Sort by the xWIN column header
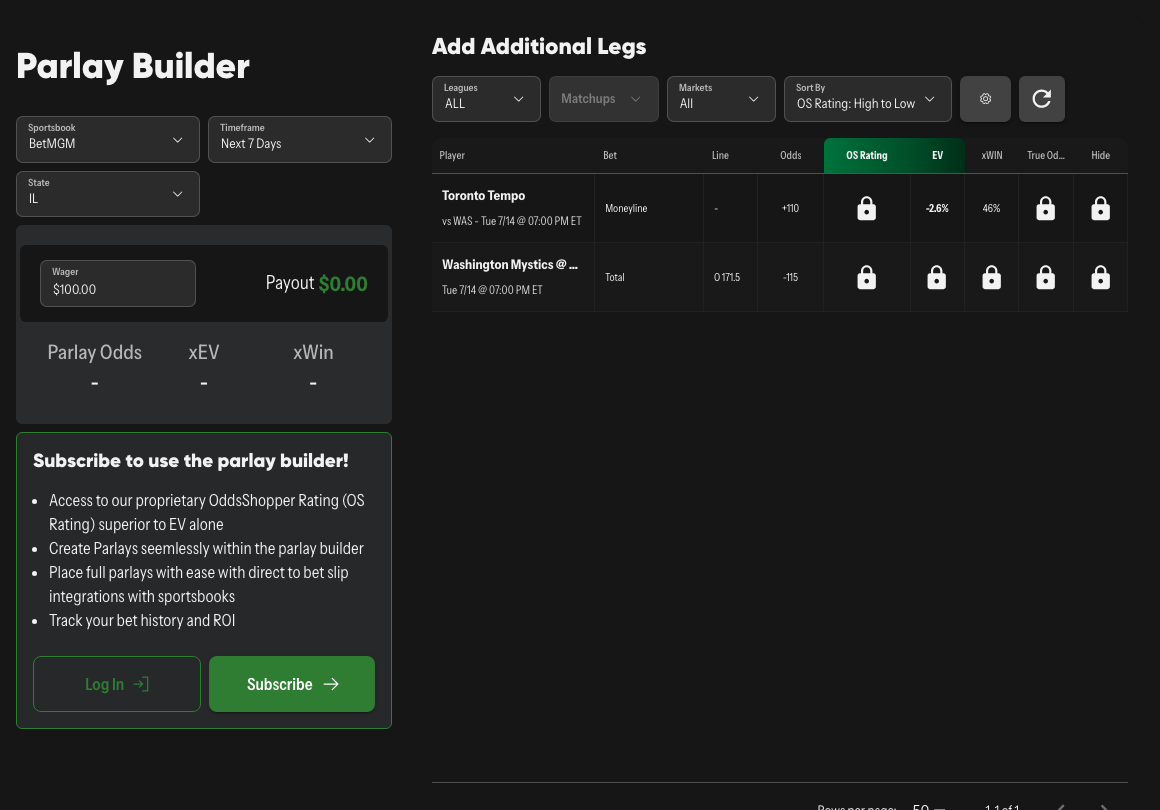This screenshot has width=1160, height=810. 991,155
